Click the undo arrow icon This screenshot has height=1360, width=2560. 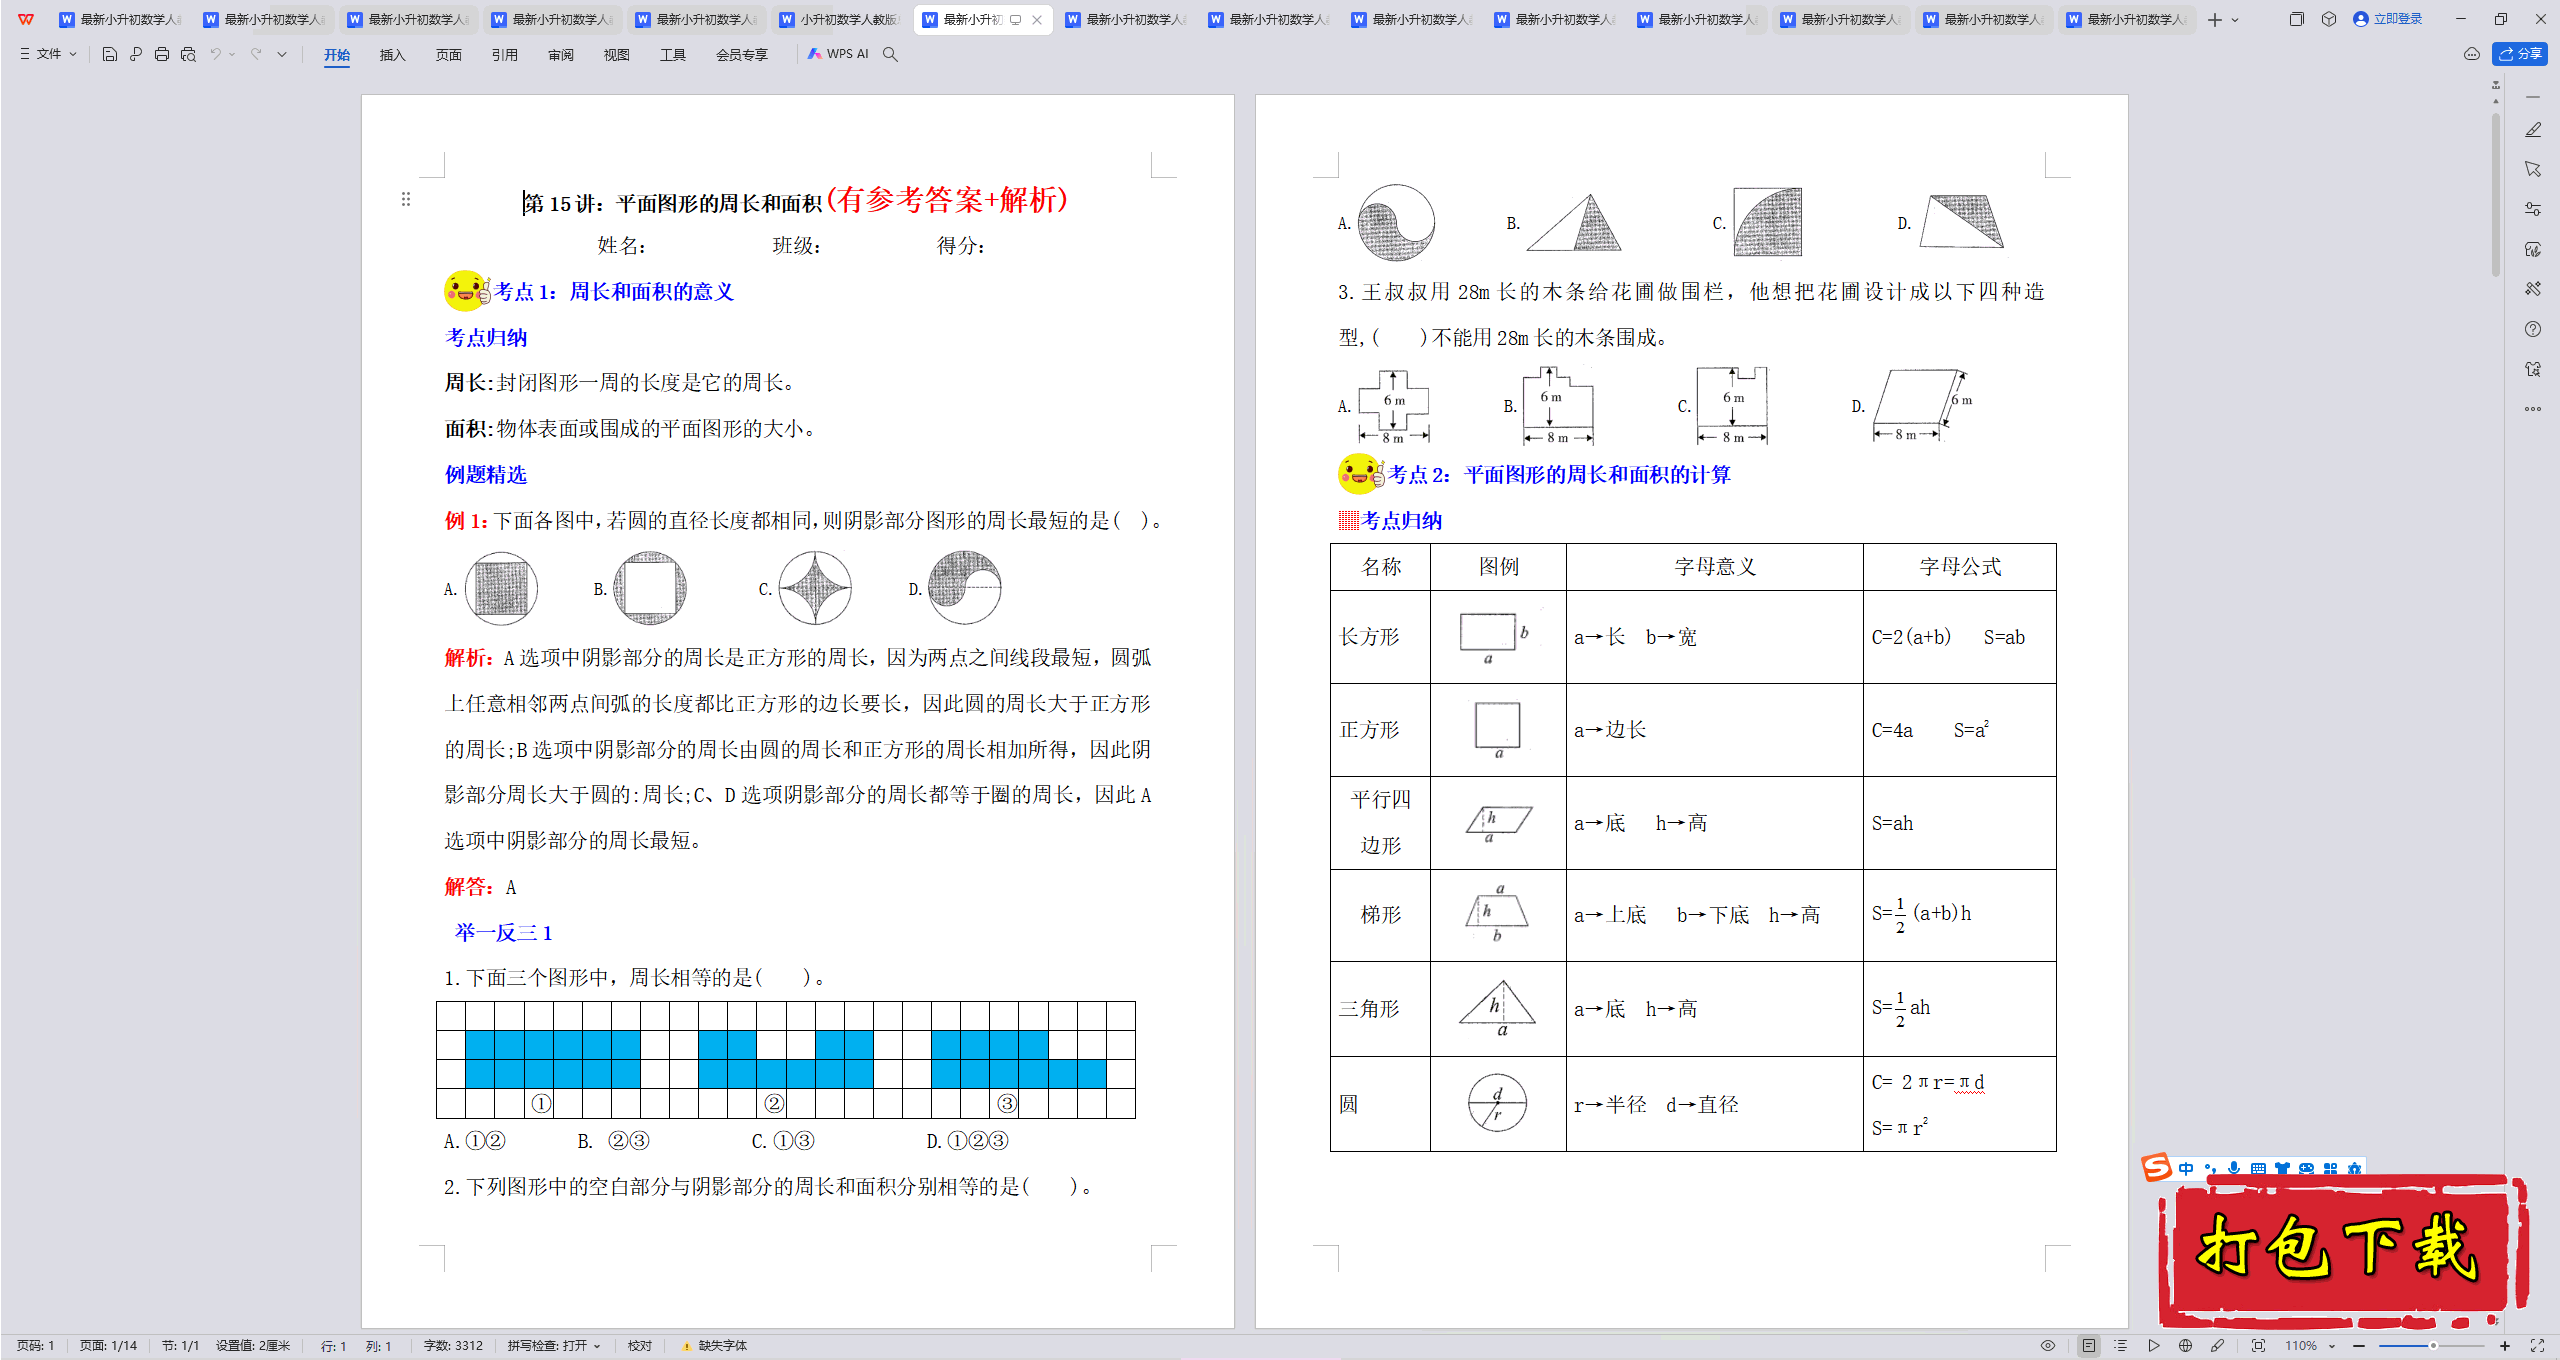coord(215,54)
